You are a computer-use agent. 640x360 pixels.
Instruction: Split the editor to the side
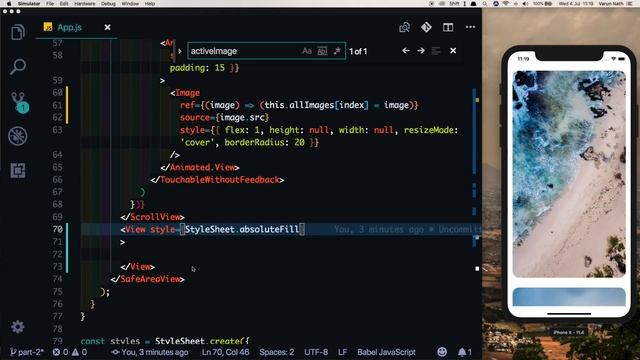448,27
